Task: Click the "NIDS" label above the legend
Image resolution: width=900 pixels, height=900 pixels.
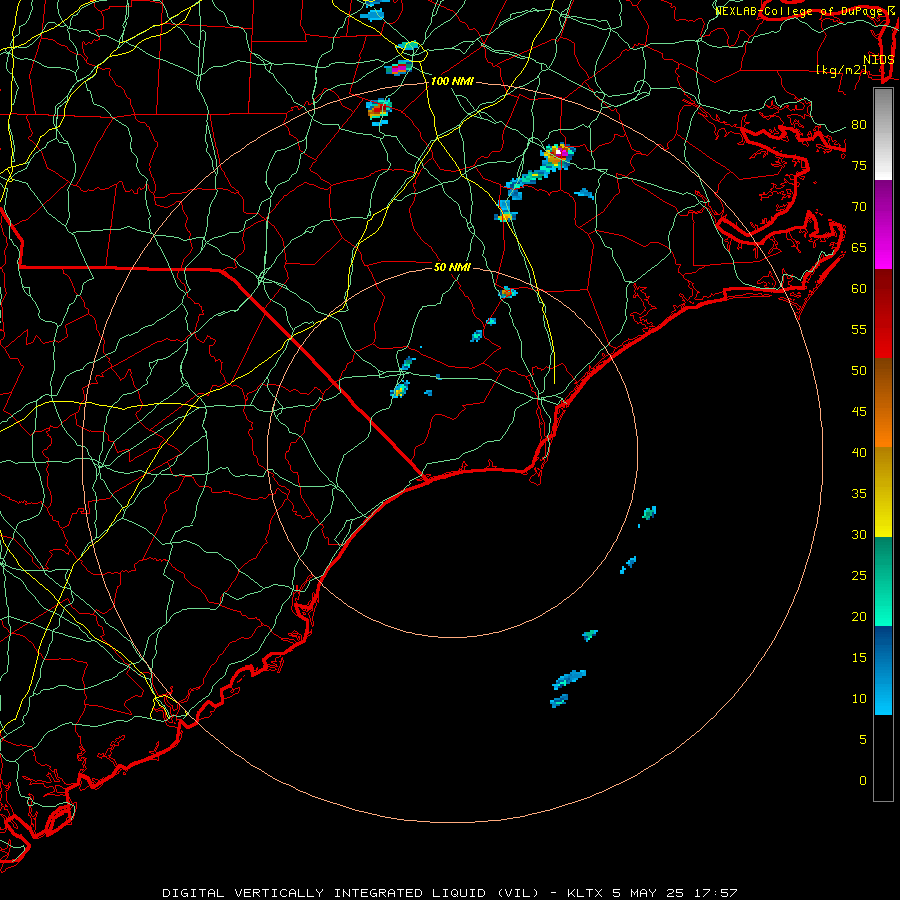Action: coord(879,60)
